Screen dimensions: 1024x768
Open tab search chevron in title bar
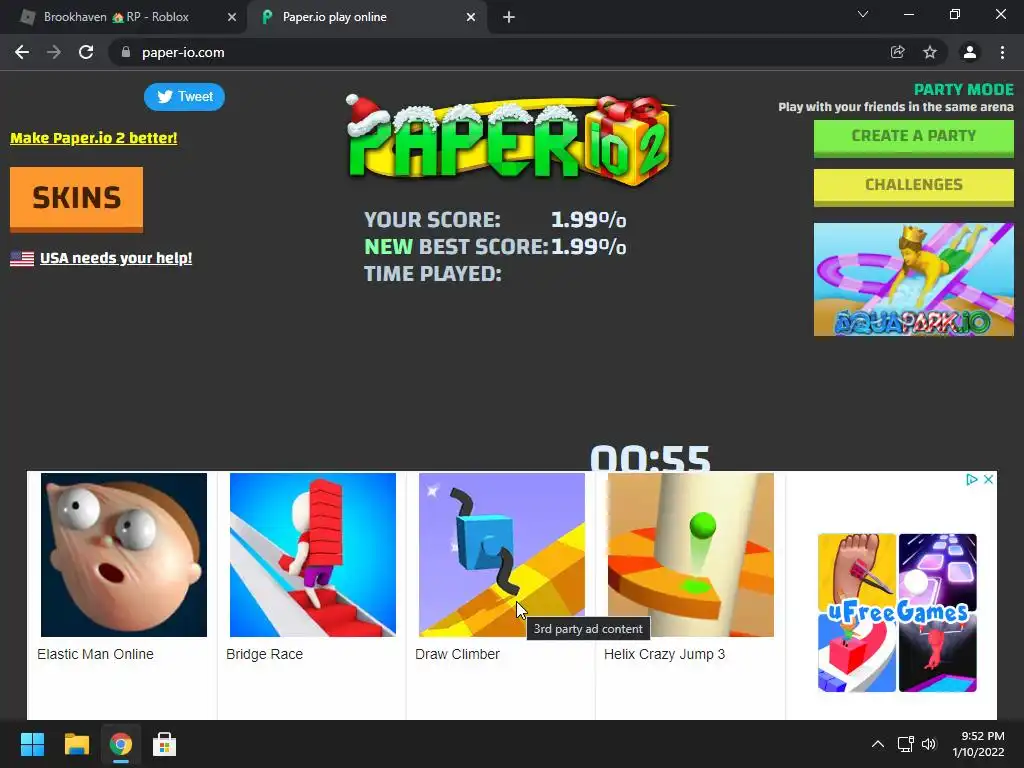863,14
